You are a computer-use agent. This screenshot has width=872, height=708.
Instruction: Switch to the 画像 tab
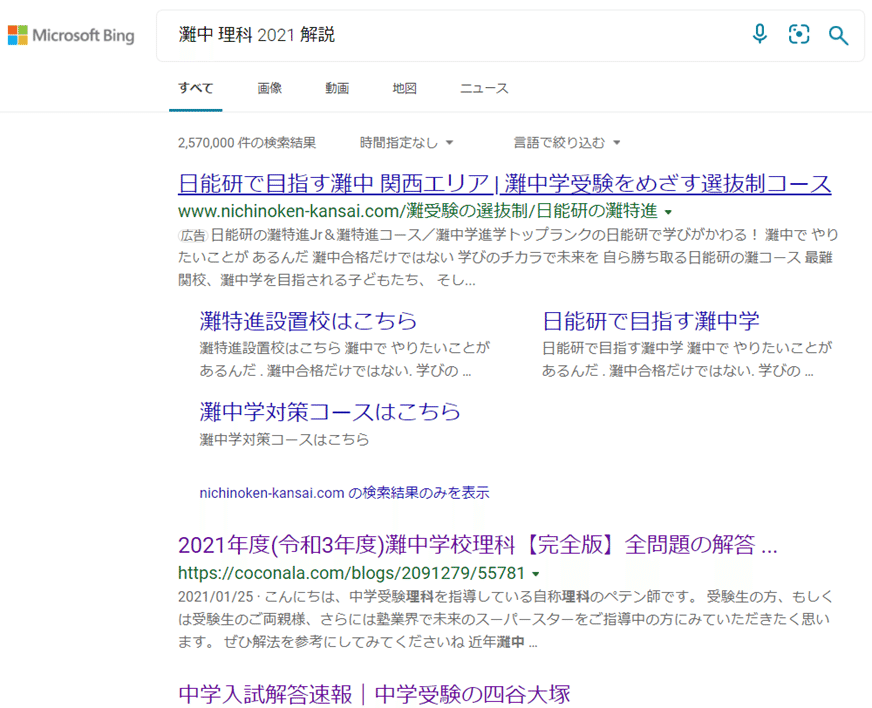coord(270,88)
